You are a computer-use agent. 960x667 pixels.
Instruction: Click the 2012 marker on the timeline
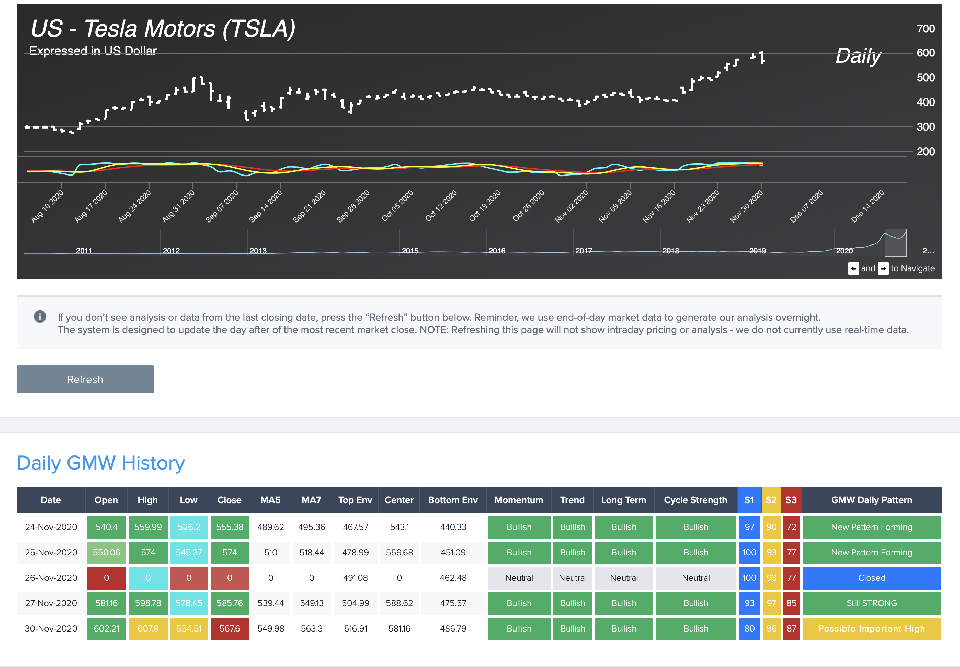coord(171,250)
